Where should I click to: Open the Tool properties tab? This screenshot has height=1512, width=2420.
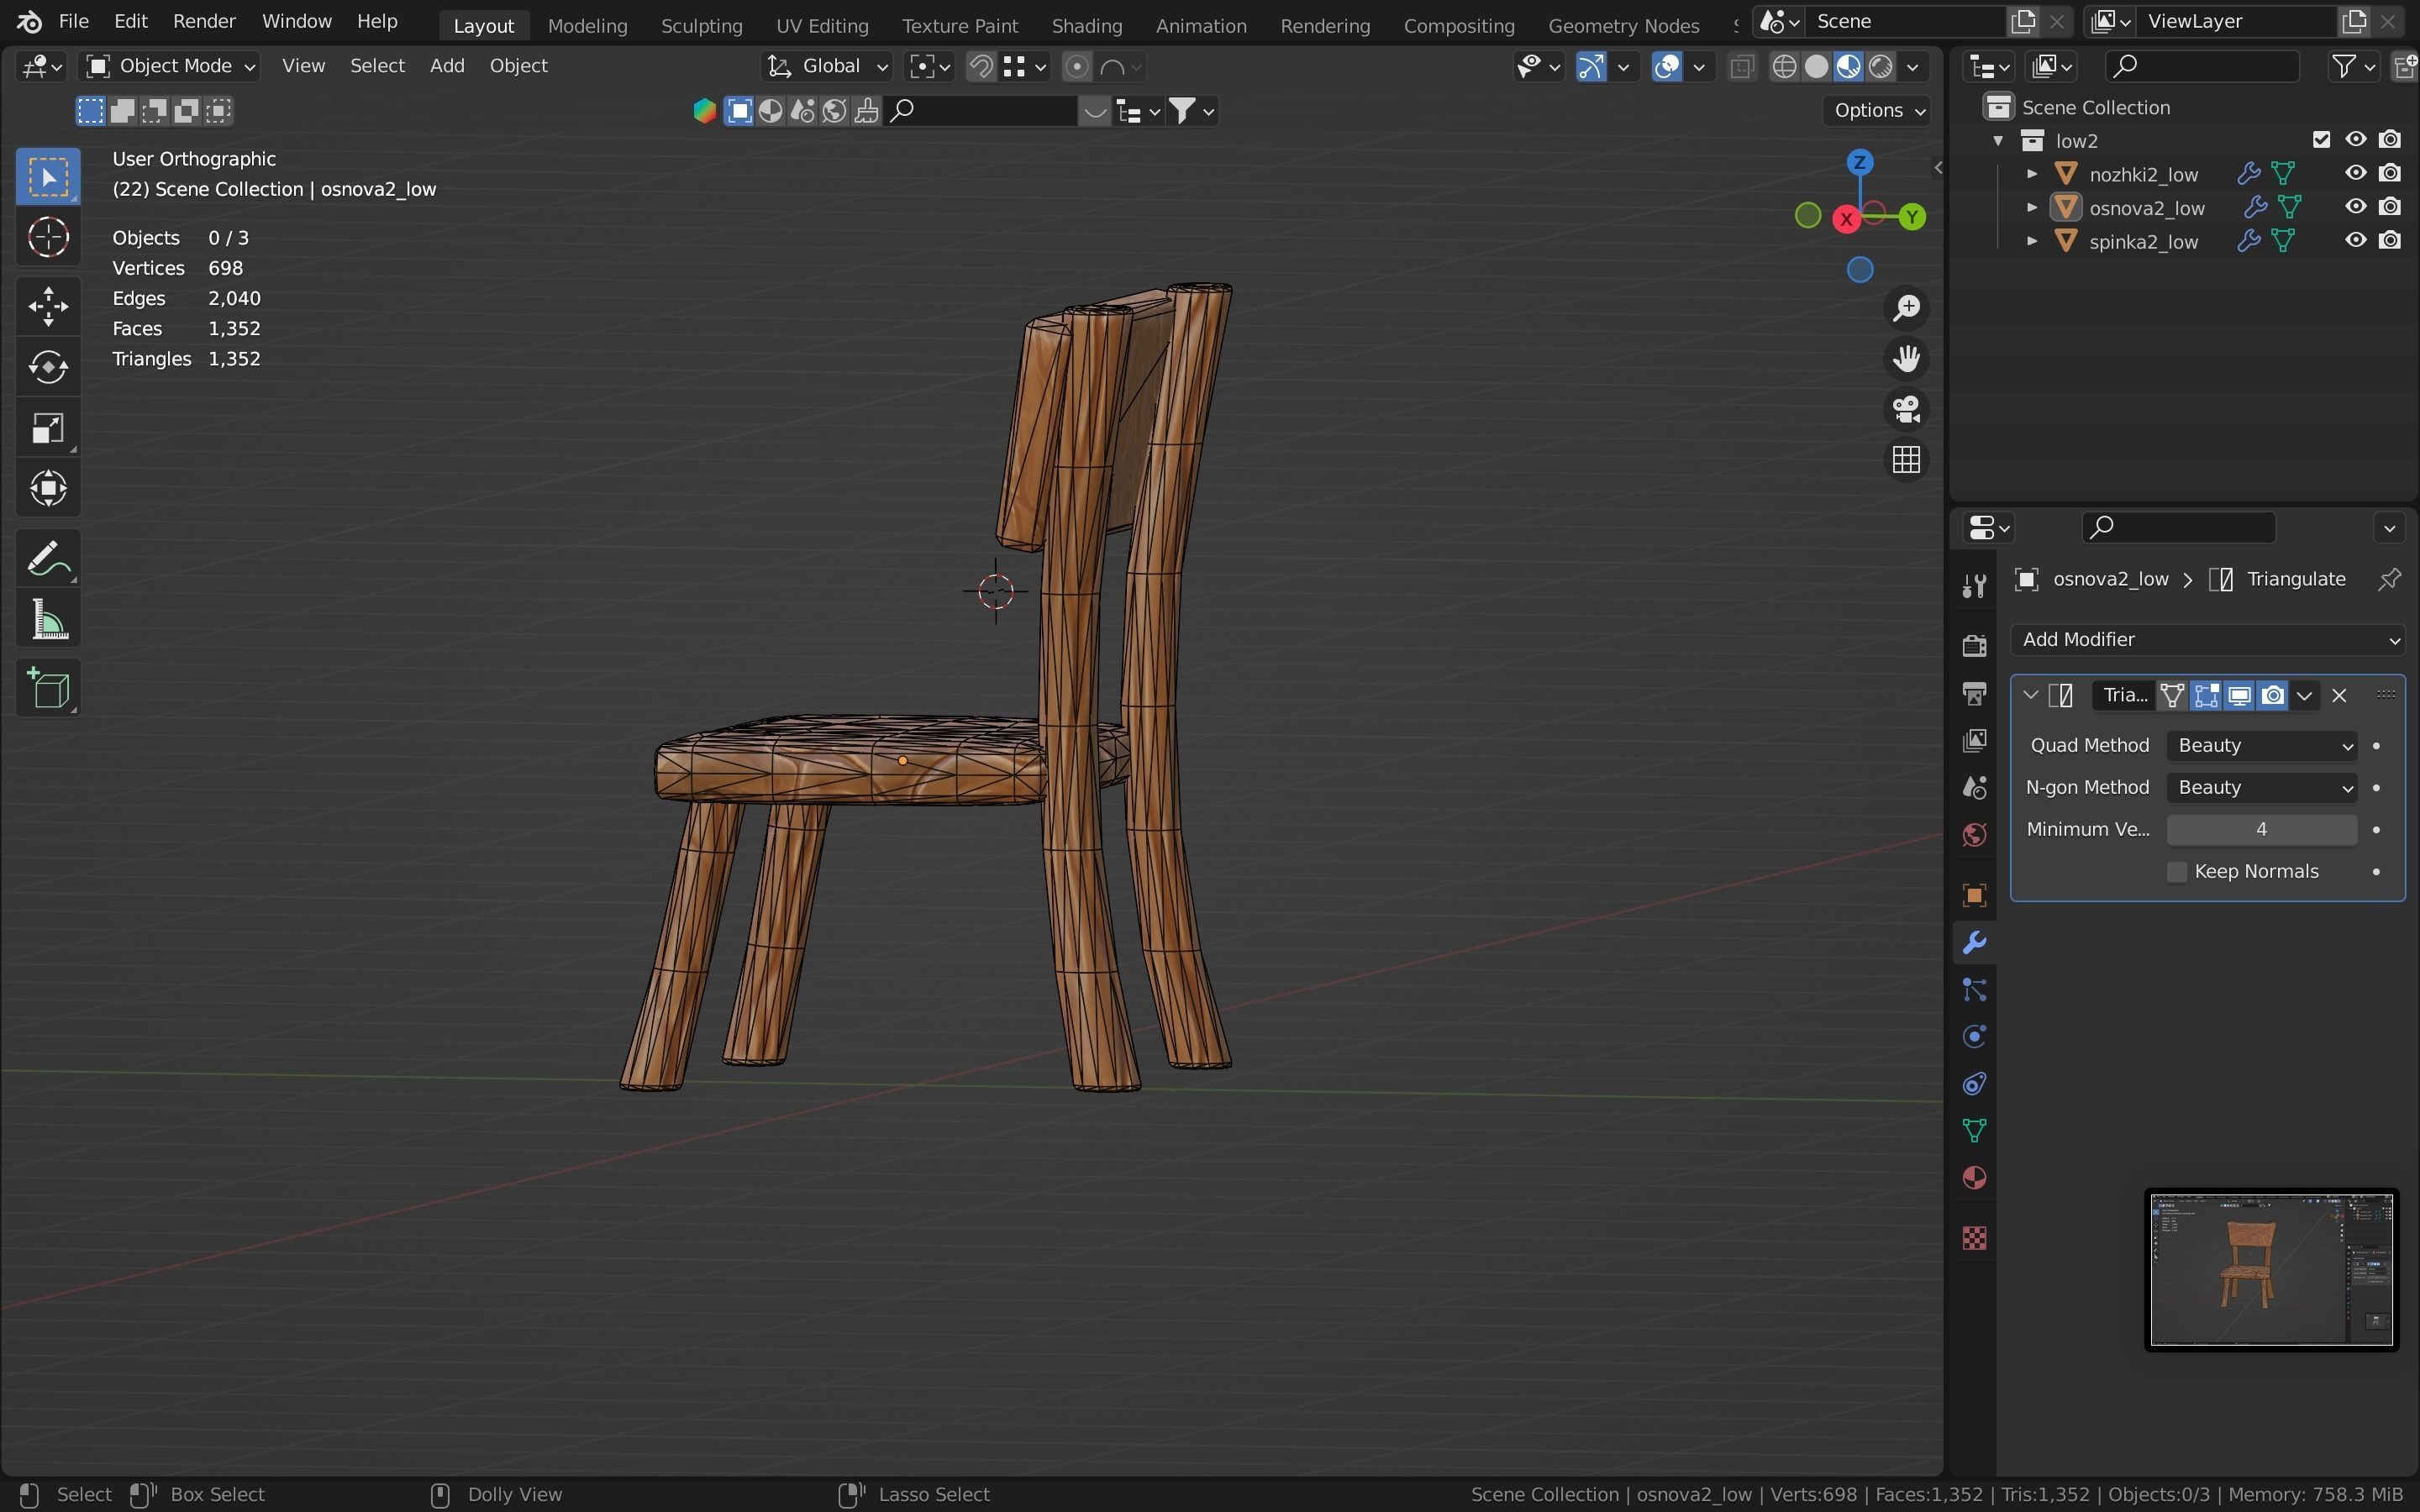1974,586
